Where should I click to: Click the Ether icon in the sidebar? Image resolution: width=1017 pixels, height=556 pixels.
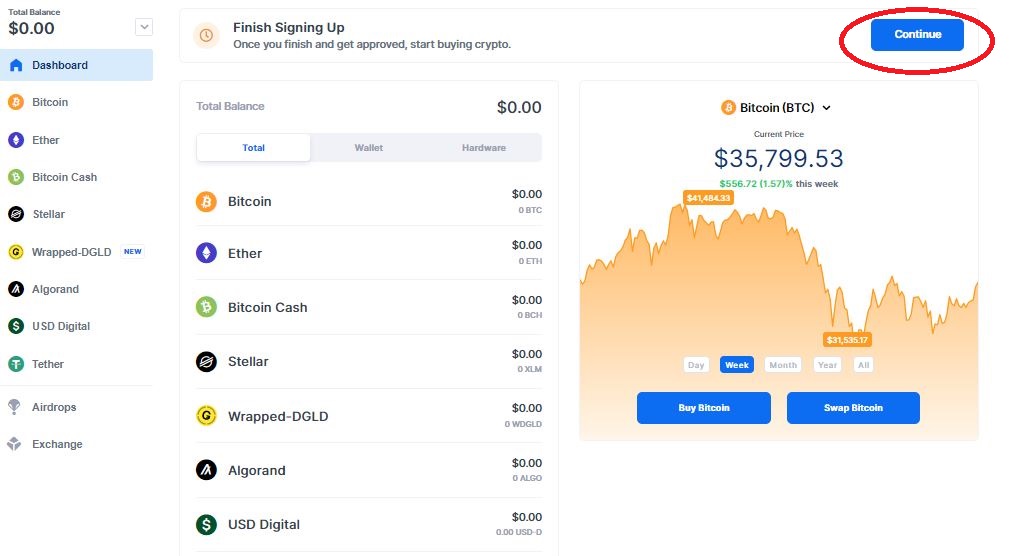coord(16,140)
